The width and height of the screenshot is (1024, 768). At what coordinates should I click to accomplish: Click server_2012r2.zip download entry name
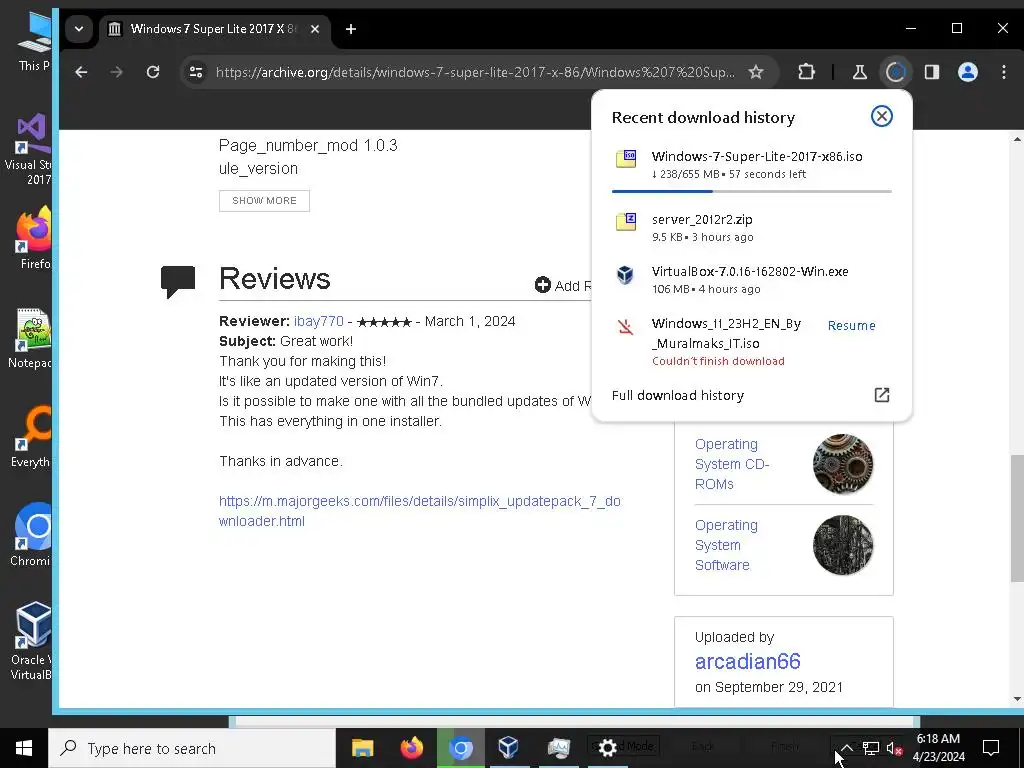(702, 219)
